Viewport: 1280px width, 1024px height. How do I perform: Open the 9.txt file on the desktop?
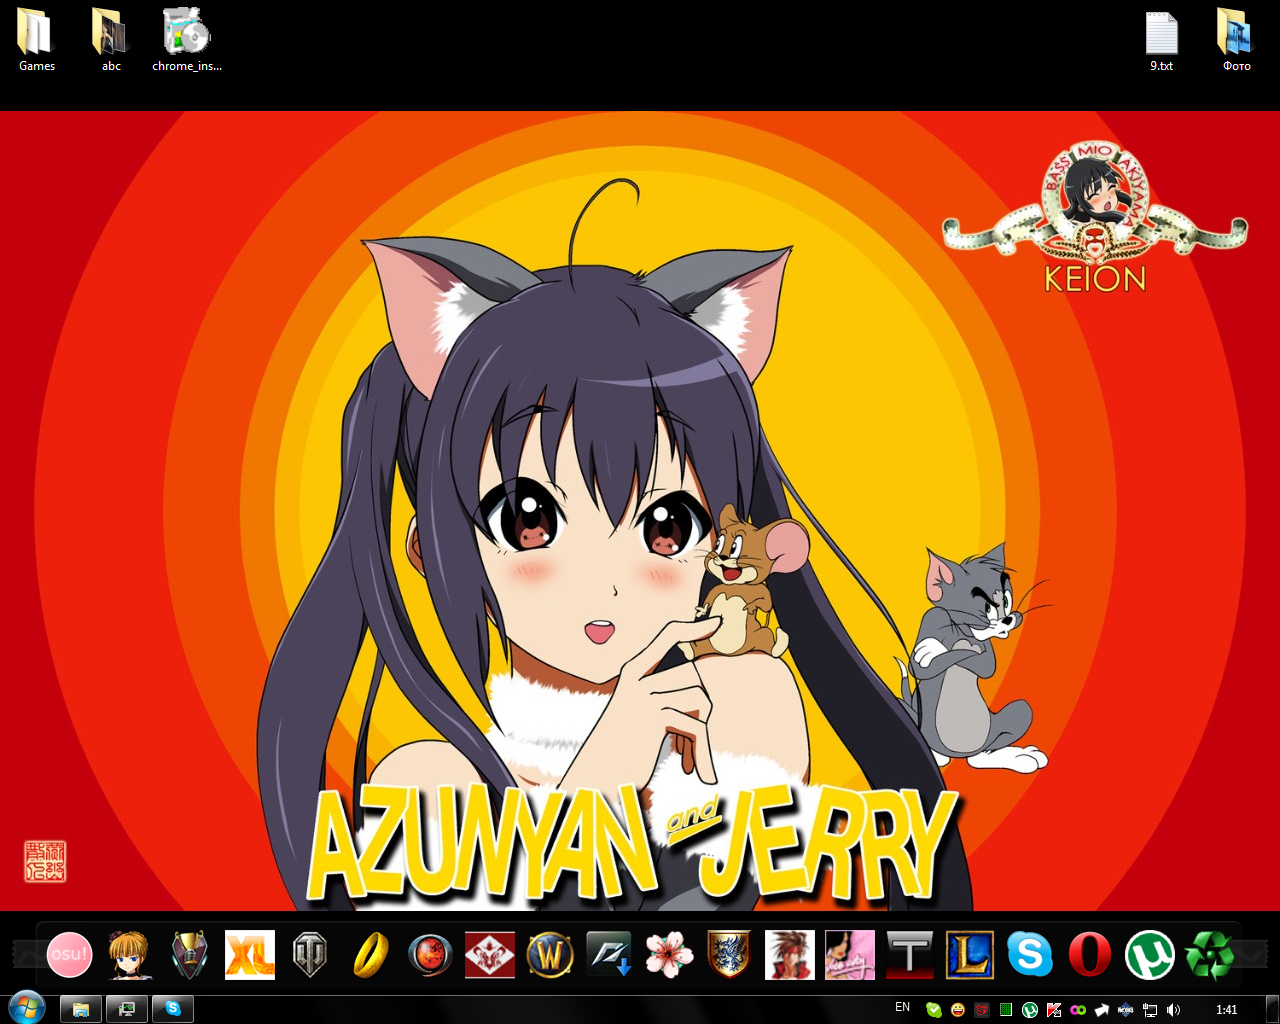click(x=1161, y=35)
